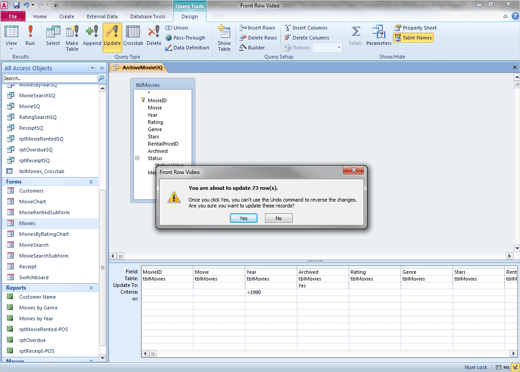Select the Data Definition query option
This screenshot has height=372, width=520.
pyautogui.click(x=187, y=48)
